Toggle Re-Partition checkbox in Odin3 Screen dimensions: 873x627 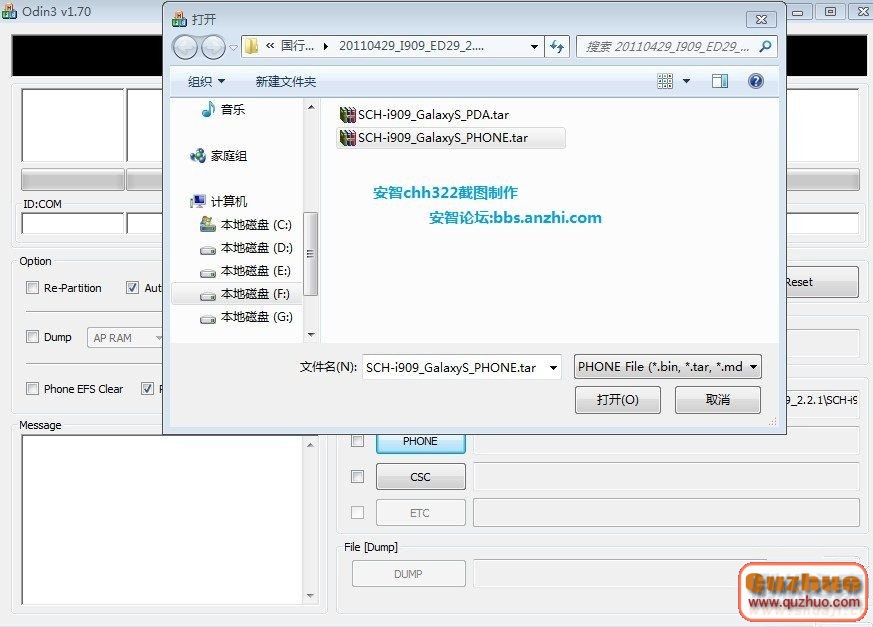point(32,287)
